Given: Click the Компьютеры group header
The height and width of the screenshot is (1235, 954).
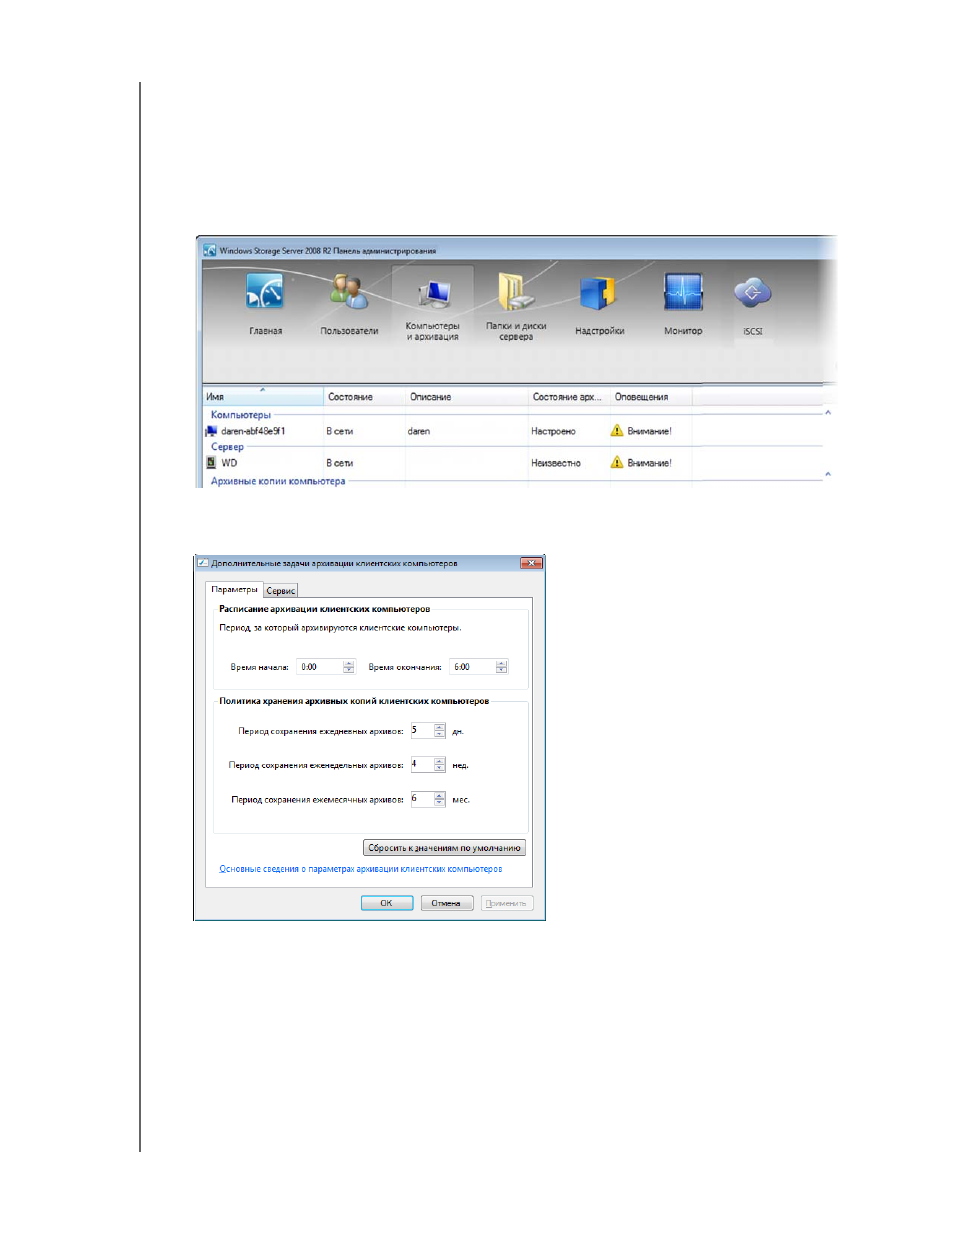Looking at the screenshot, I should click(x=241, y=414).
